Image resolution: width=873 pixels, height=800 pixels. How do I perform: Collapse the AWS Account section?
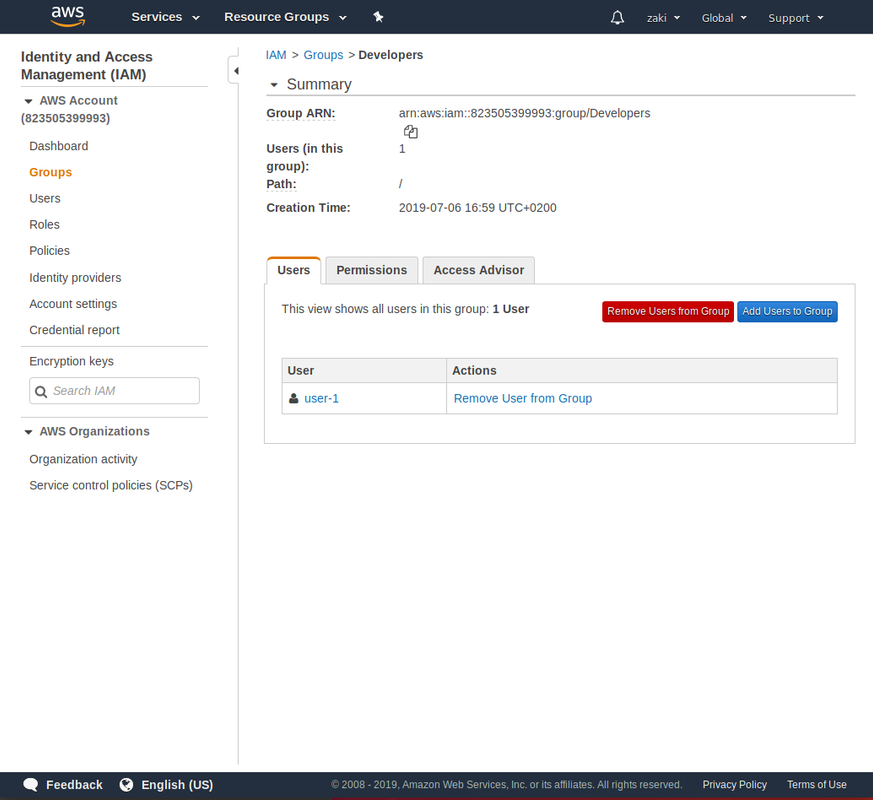point(28,101)
